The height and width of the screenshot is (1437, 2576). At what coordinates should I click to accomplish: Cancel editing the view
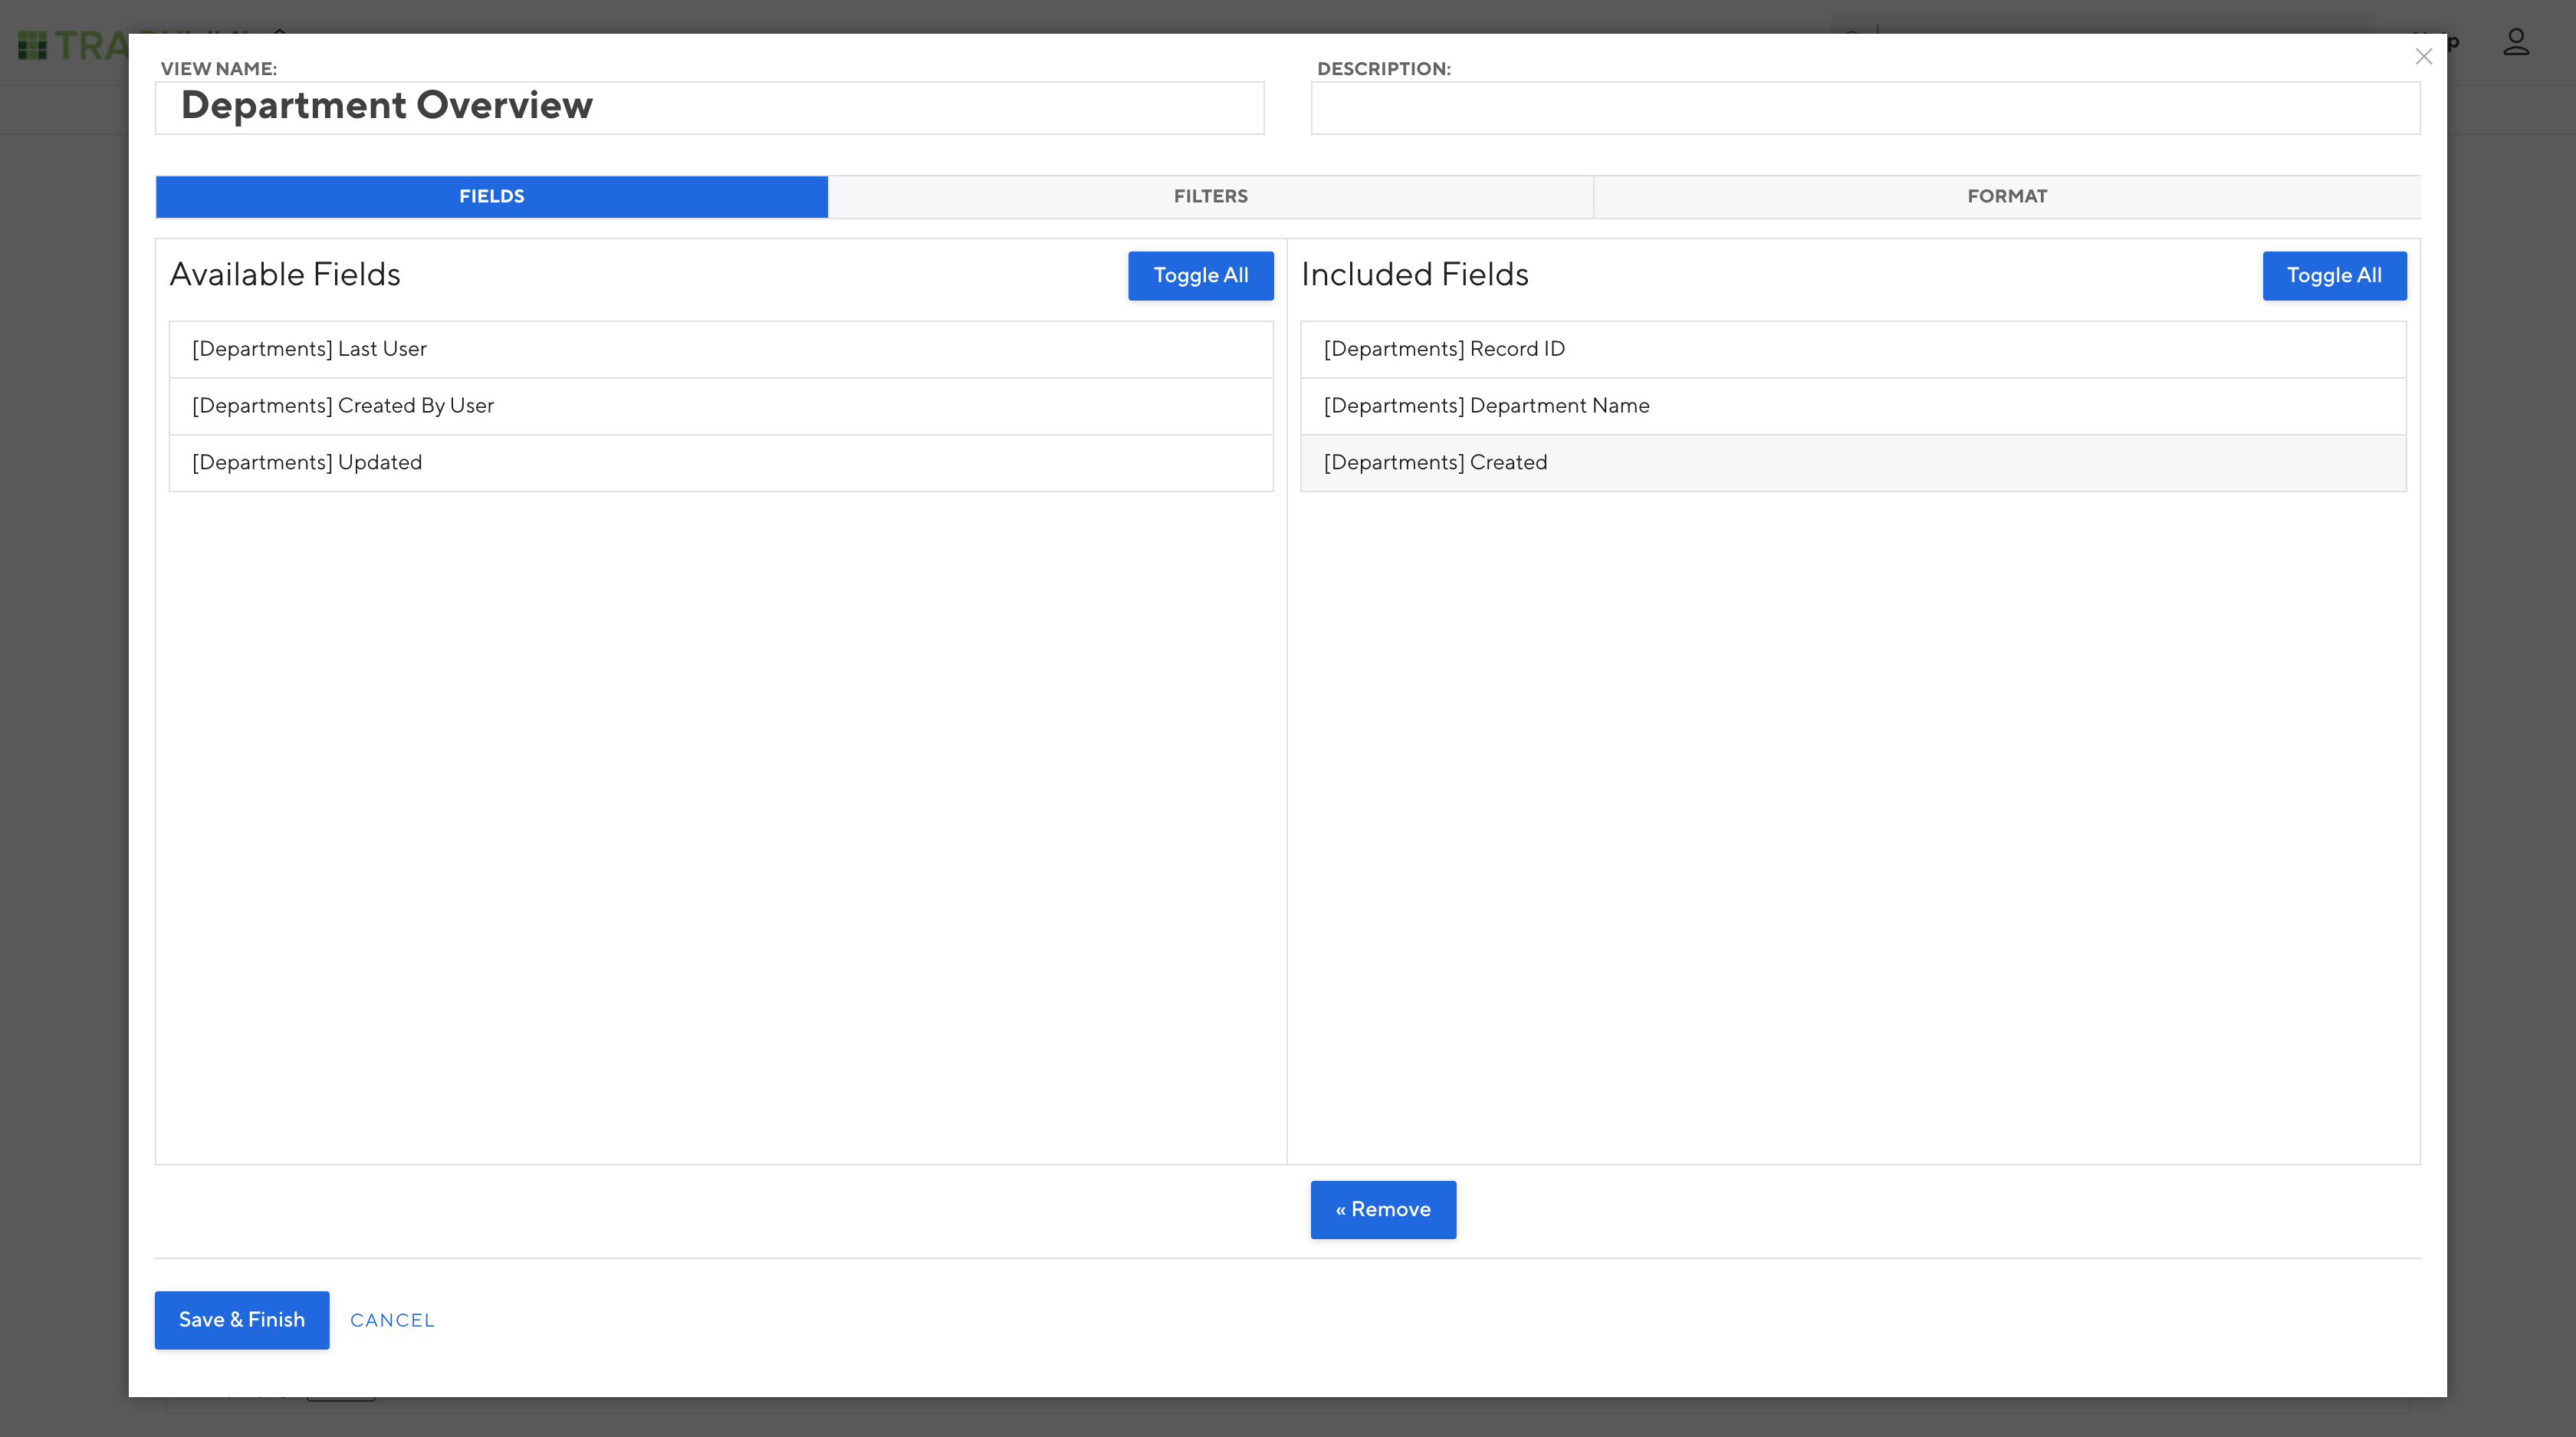point(392,1320)
